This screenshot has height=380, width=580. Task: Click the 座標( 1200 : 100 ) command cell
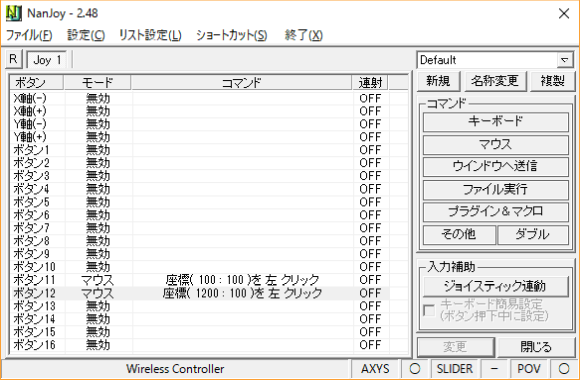click(x=242, y=293)
